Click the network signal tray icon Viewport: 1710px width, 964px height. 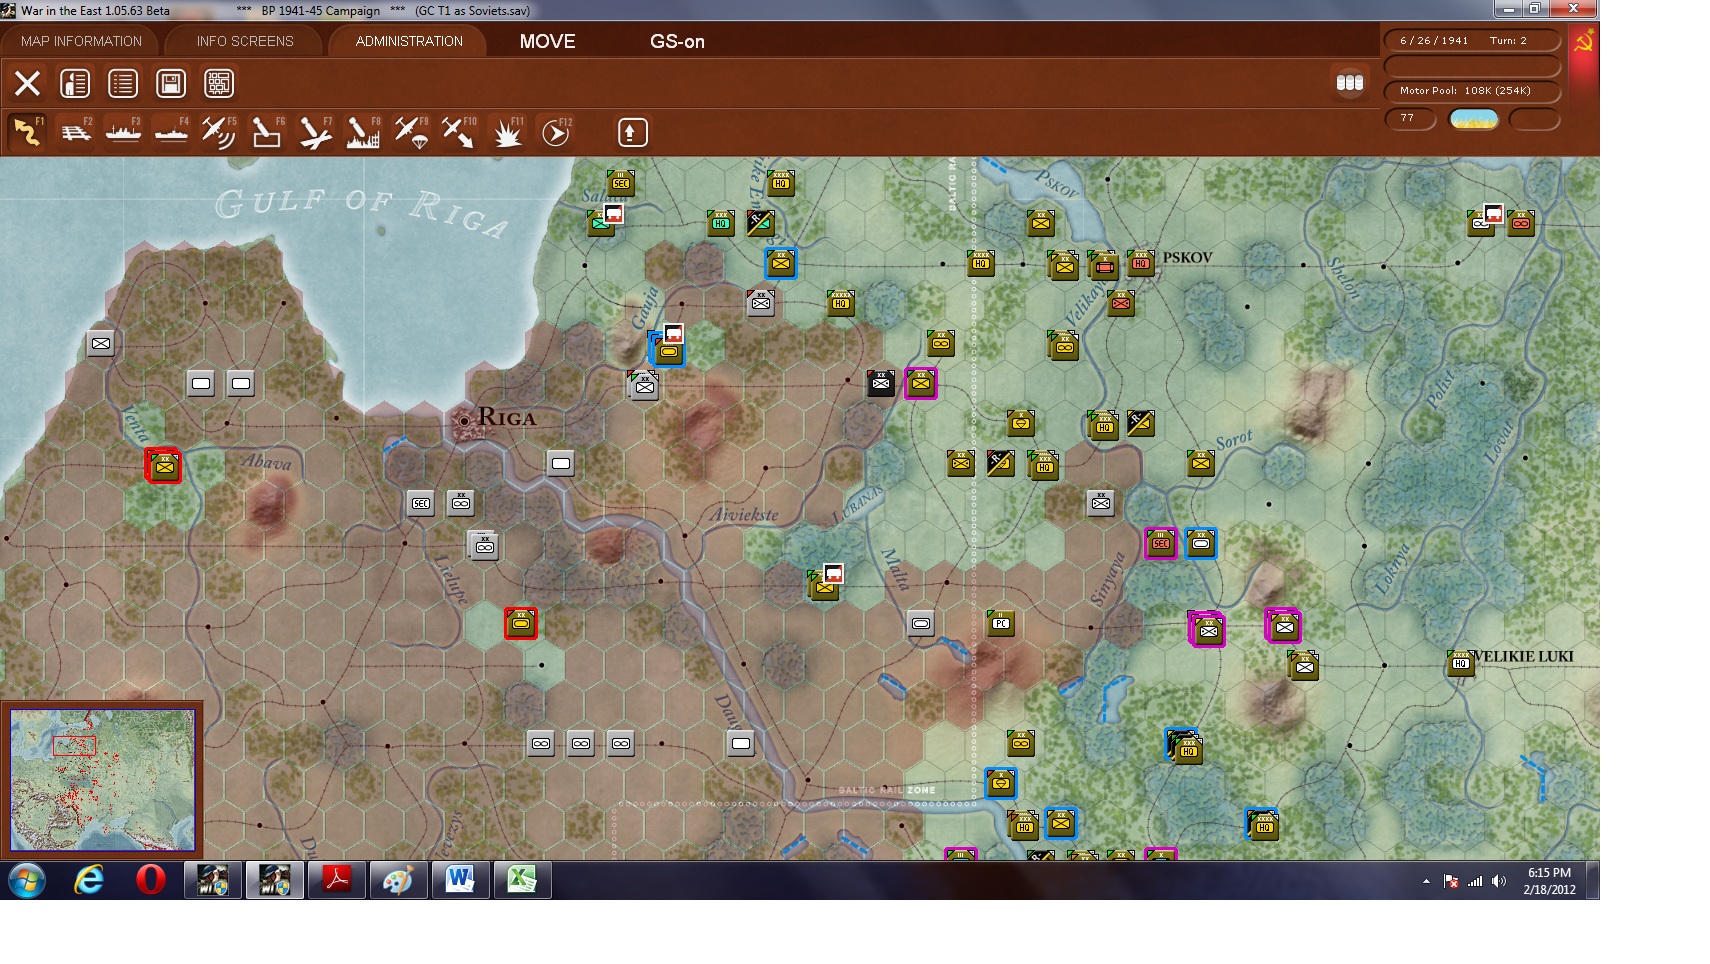(1475, 881)
